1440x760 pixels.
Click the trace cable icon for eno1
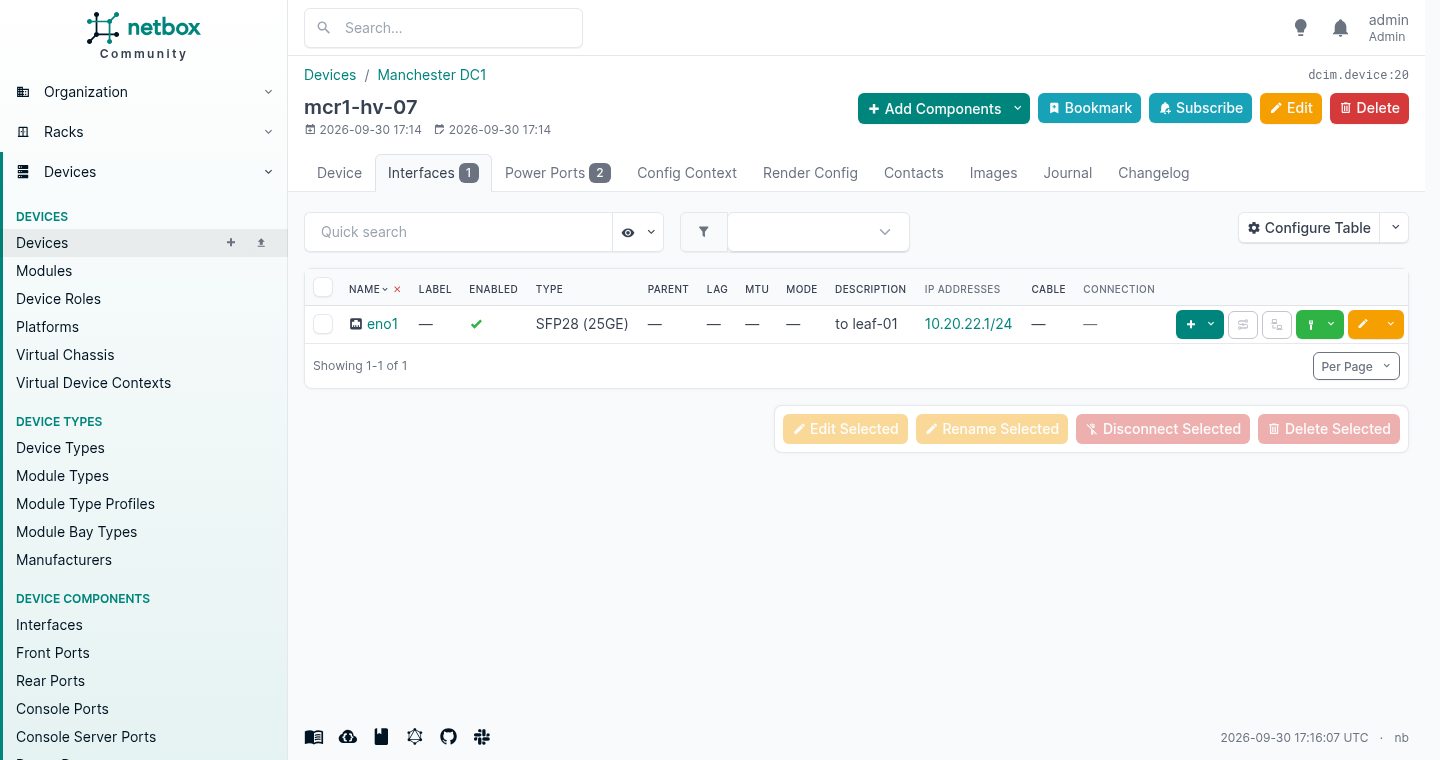point(1243,325)
